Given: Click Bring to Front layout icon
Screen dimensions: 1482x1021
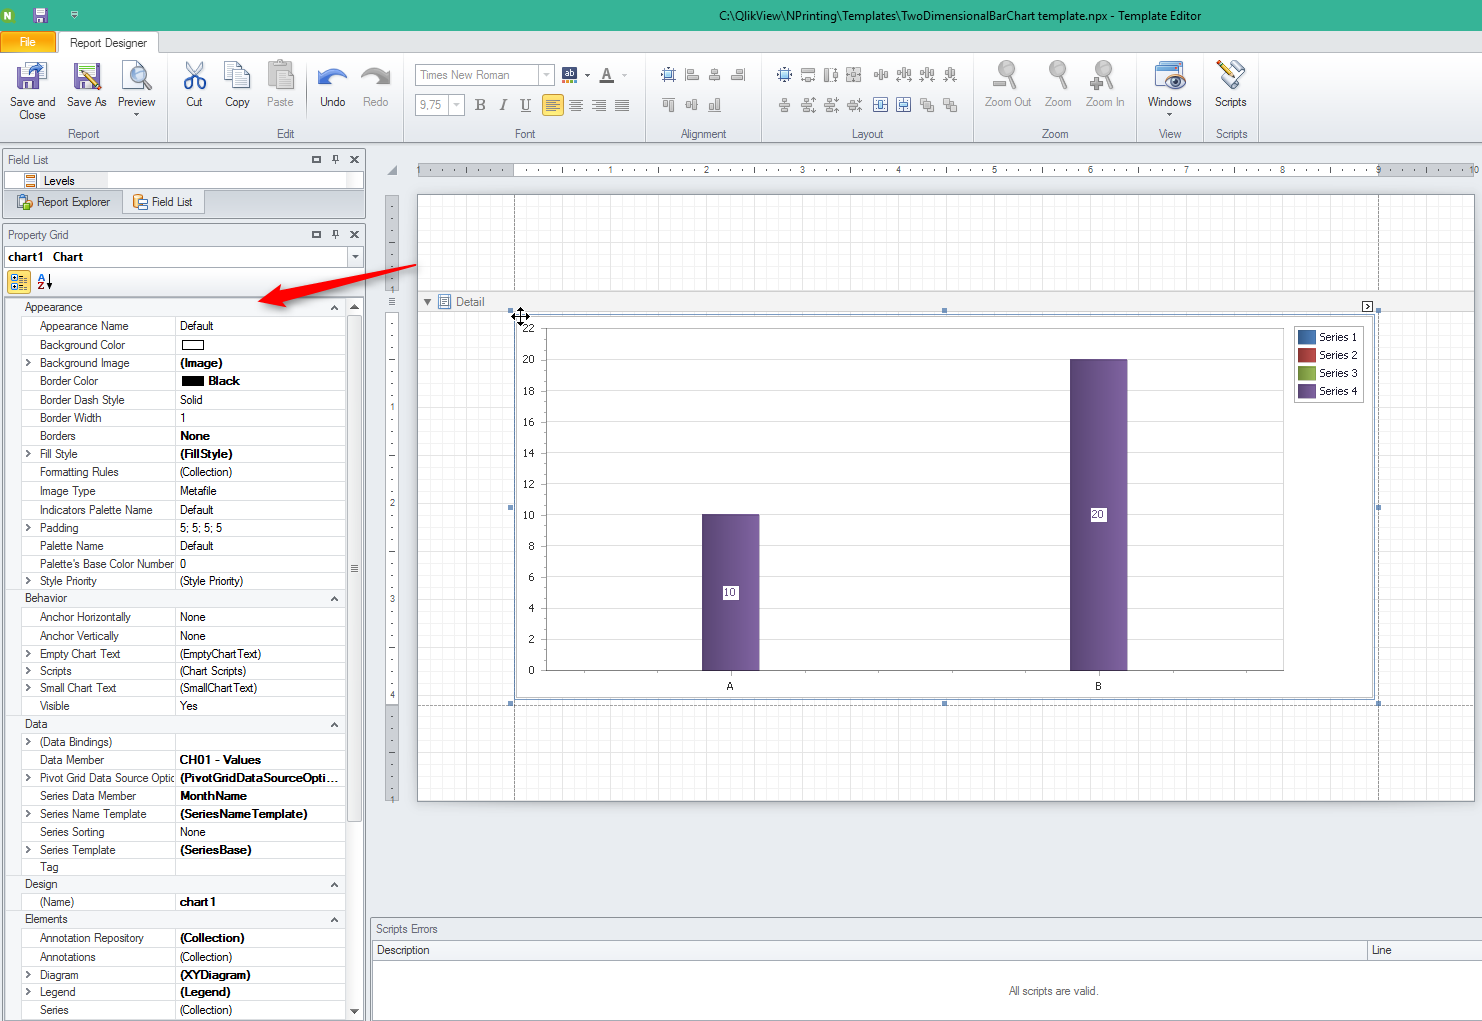Looking at the screenshot, I should (927, 105).
